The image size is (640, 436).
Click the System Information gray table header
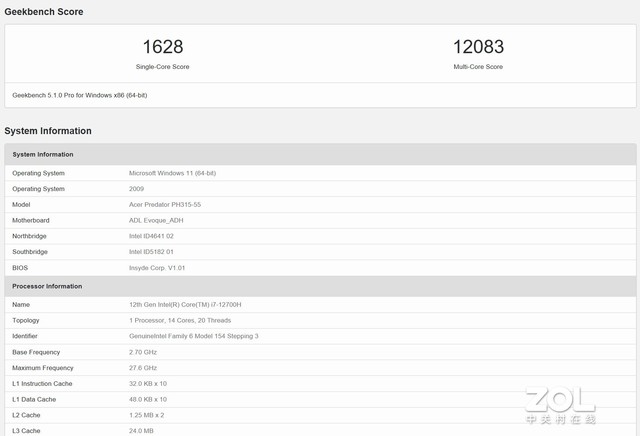(320, 154)
